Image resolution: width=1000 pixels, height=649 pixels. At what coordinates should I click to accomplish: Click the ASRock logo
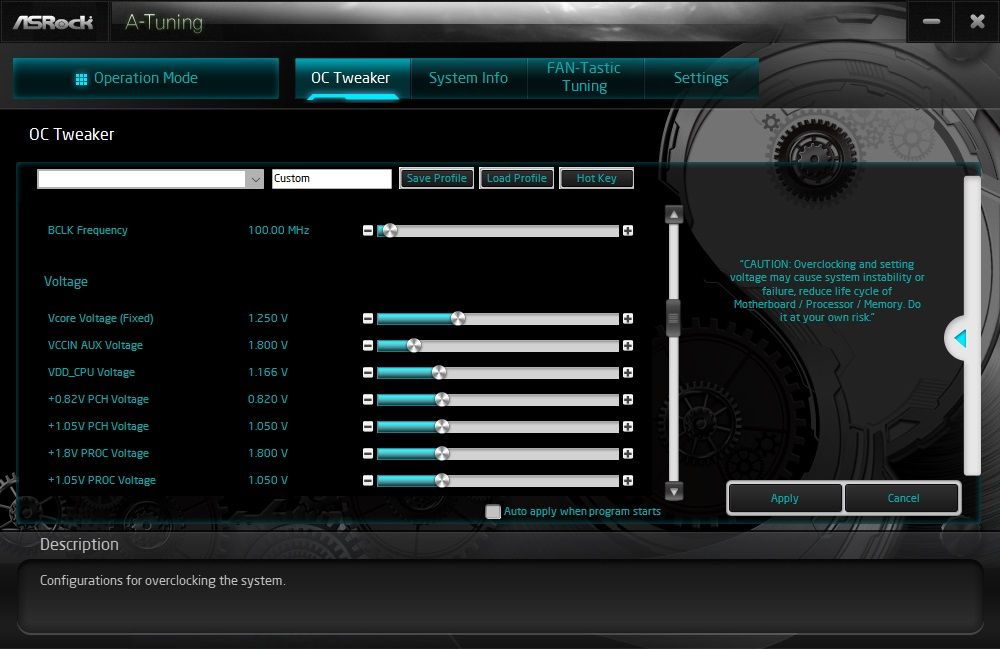(x=53, y=22)
